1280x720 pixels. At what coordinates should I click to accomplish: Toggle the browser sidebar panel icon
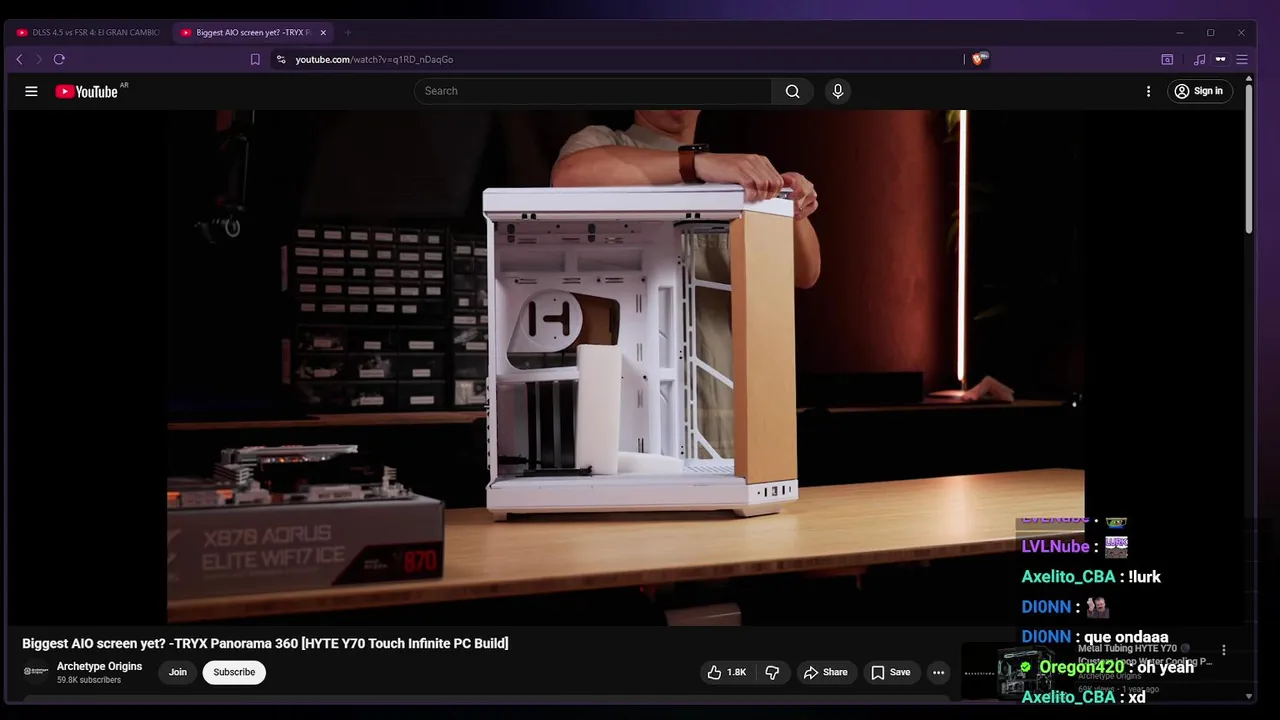pyautogui.click(x=1167, y=59)
